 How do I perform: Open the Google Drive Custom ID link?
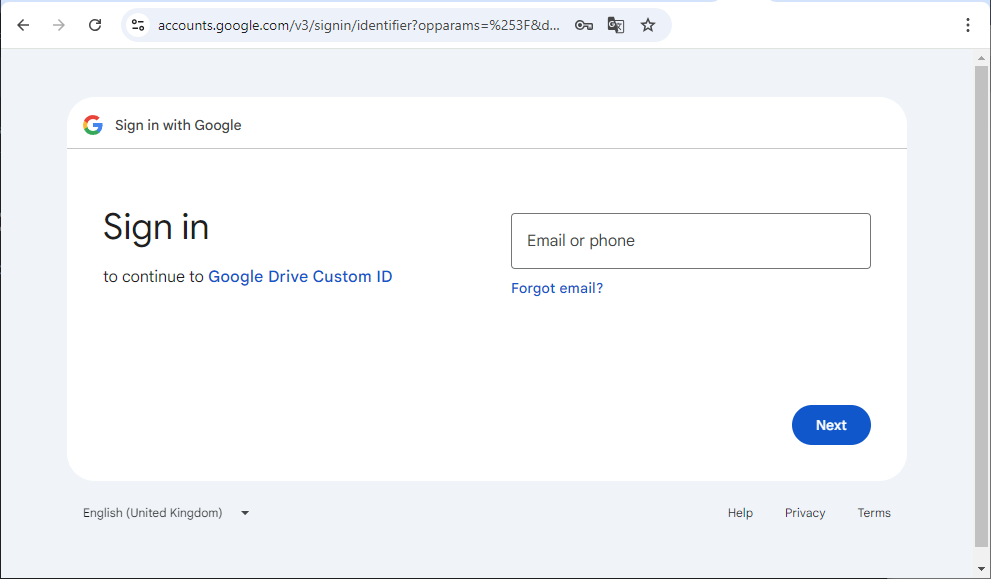pyautogui.click(x=300, y=277)
